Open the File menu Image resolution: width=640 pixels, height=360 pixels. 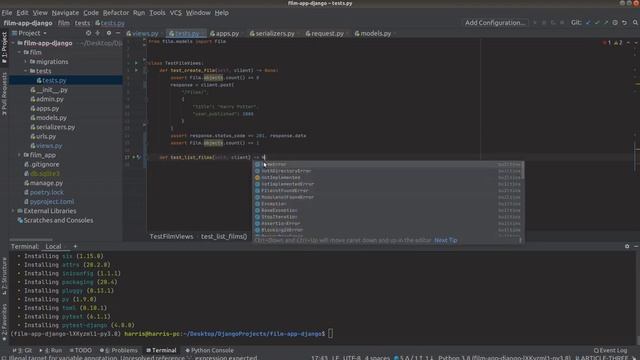pyautogui.click(x=7, y=13)
